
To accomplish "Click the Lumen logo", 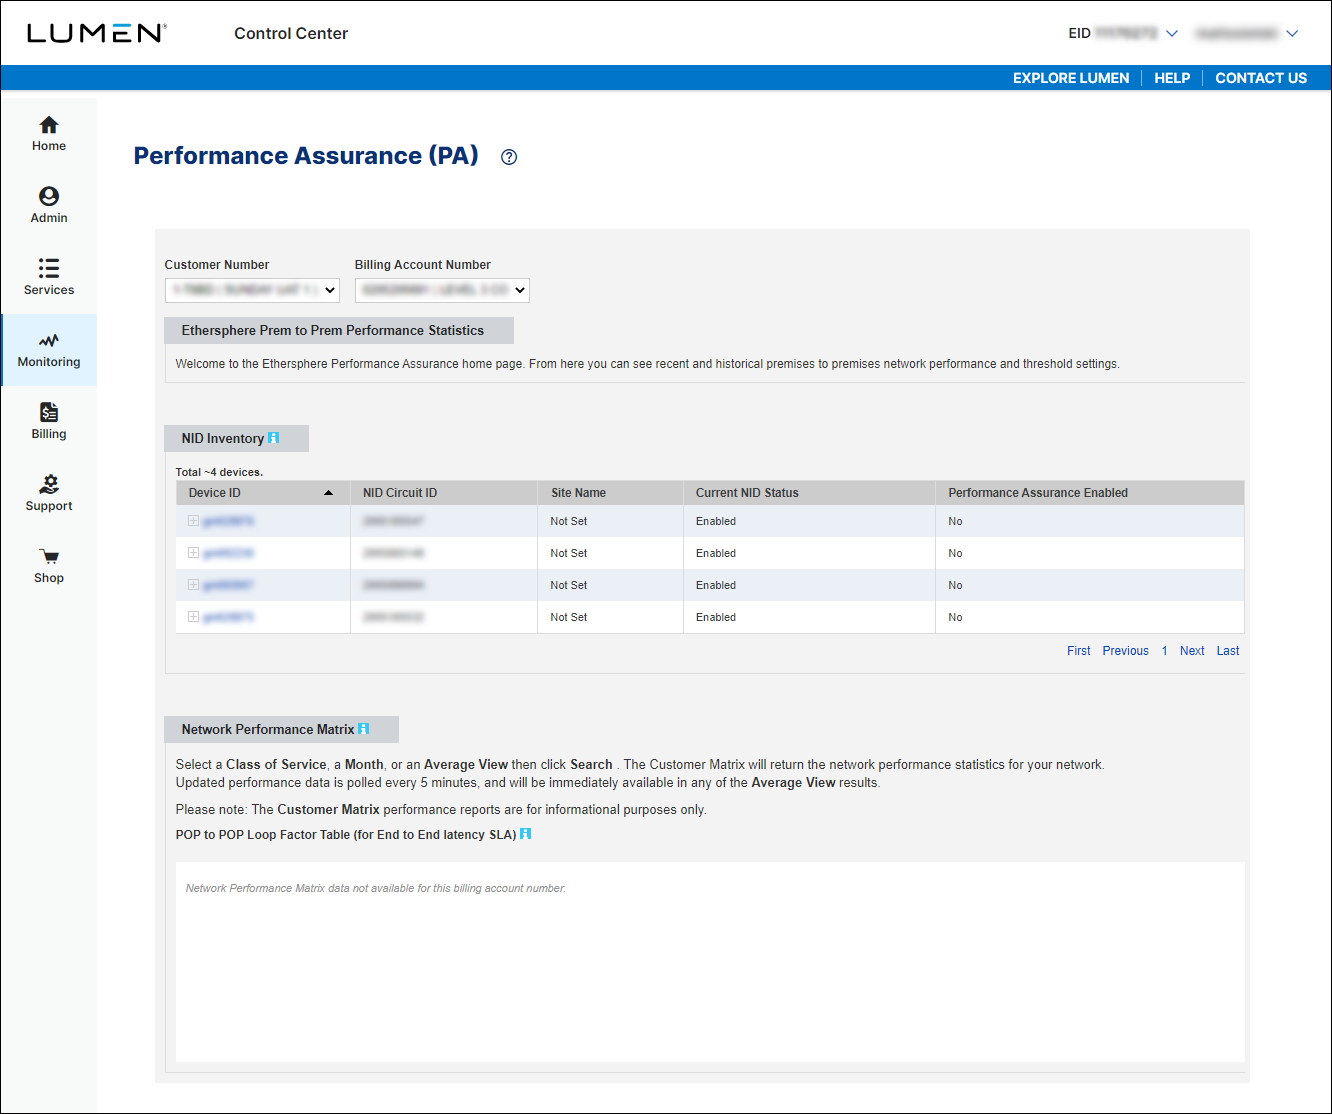I will tap(96, 33).
